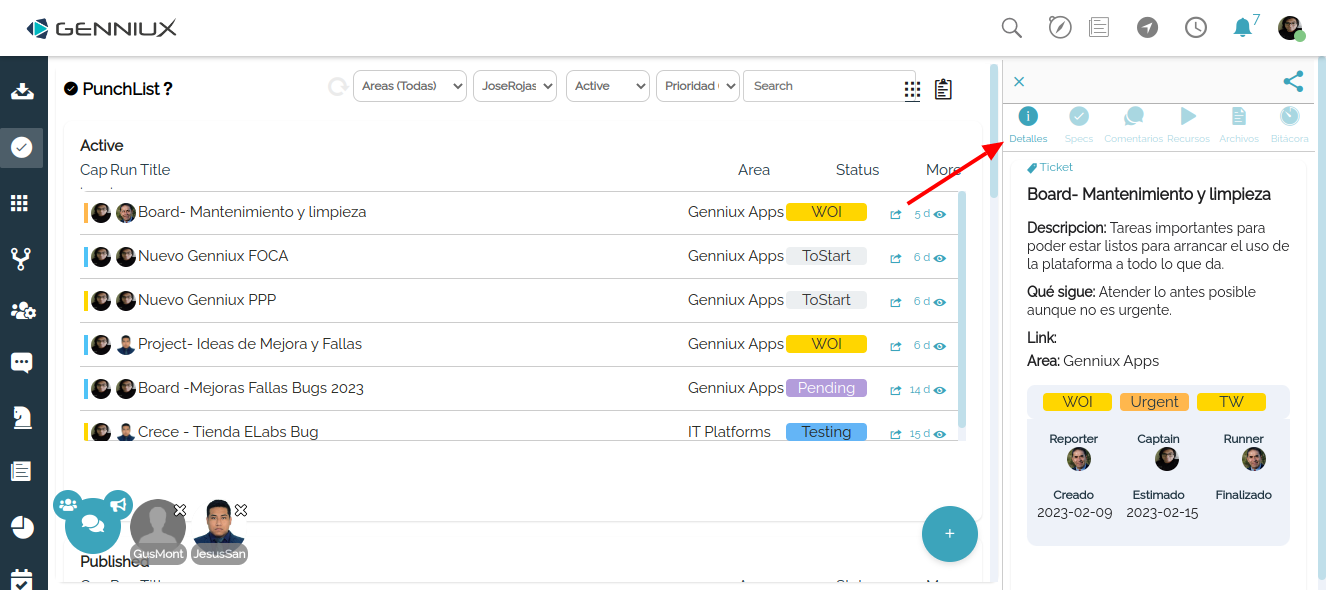Switch to grid view with the dots icon

pos(912,90)
